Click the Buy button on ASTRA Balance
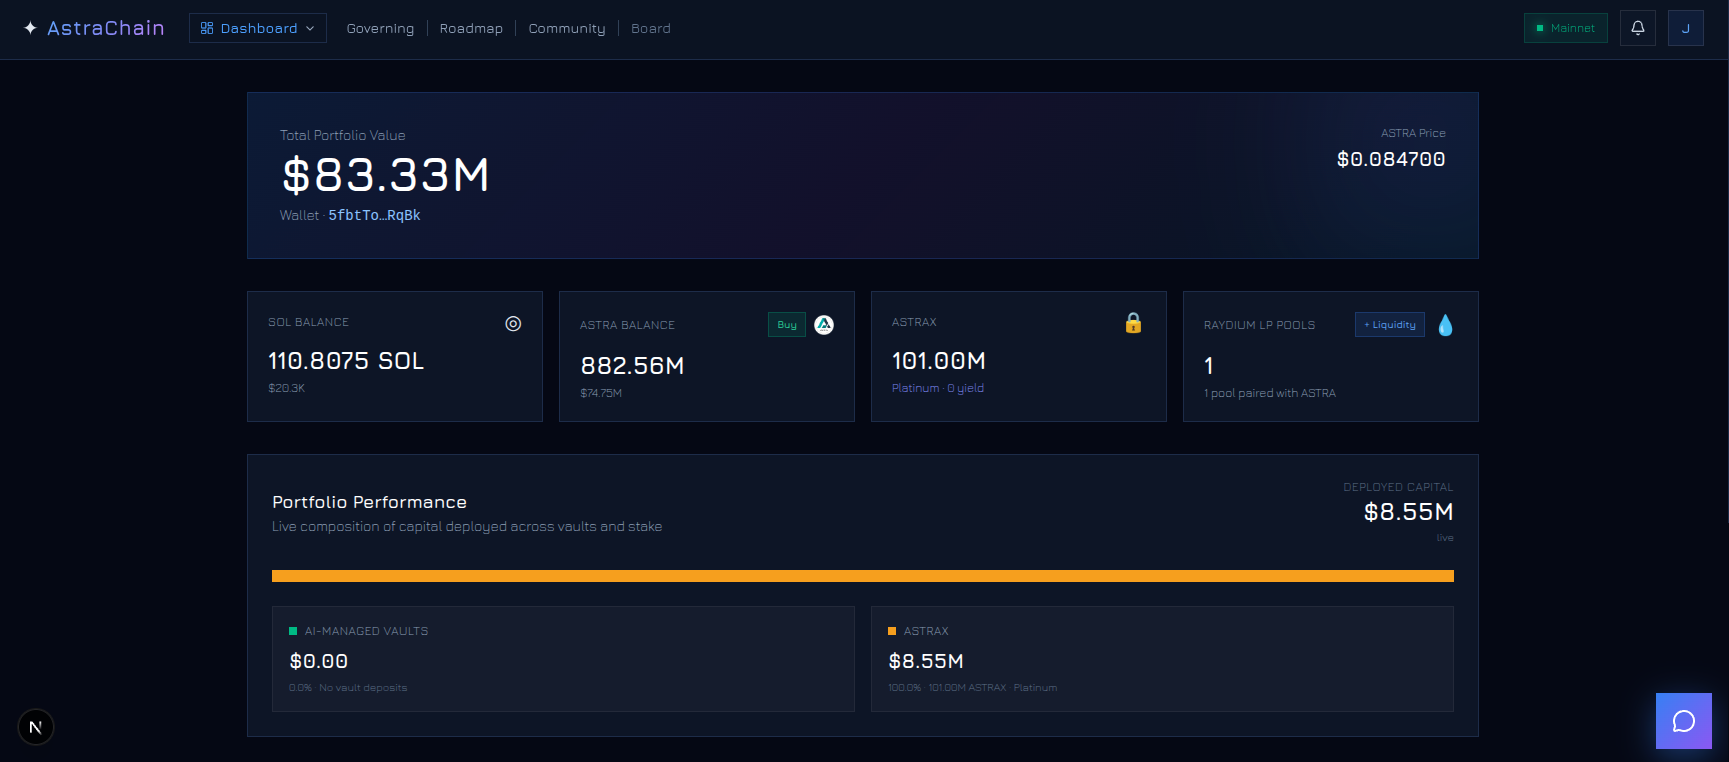Image resolution: width=1729 pixels, height=762 pixels. (787, 325)
